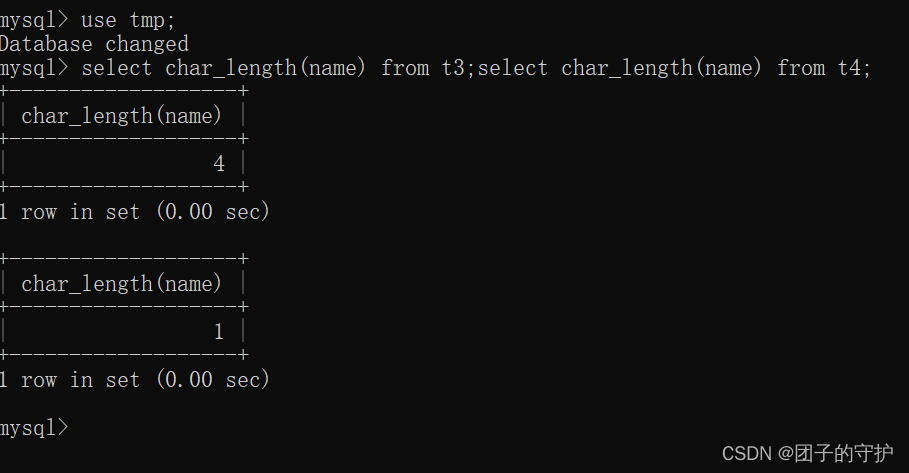
Task: Click the CSDN watermark text
Action: point(746,454)
